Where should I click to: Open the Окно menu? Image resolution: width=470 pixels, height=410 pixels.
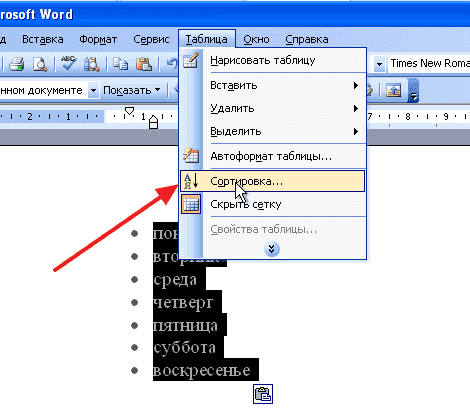pos(256,39)
